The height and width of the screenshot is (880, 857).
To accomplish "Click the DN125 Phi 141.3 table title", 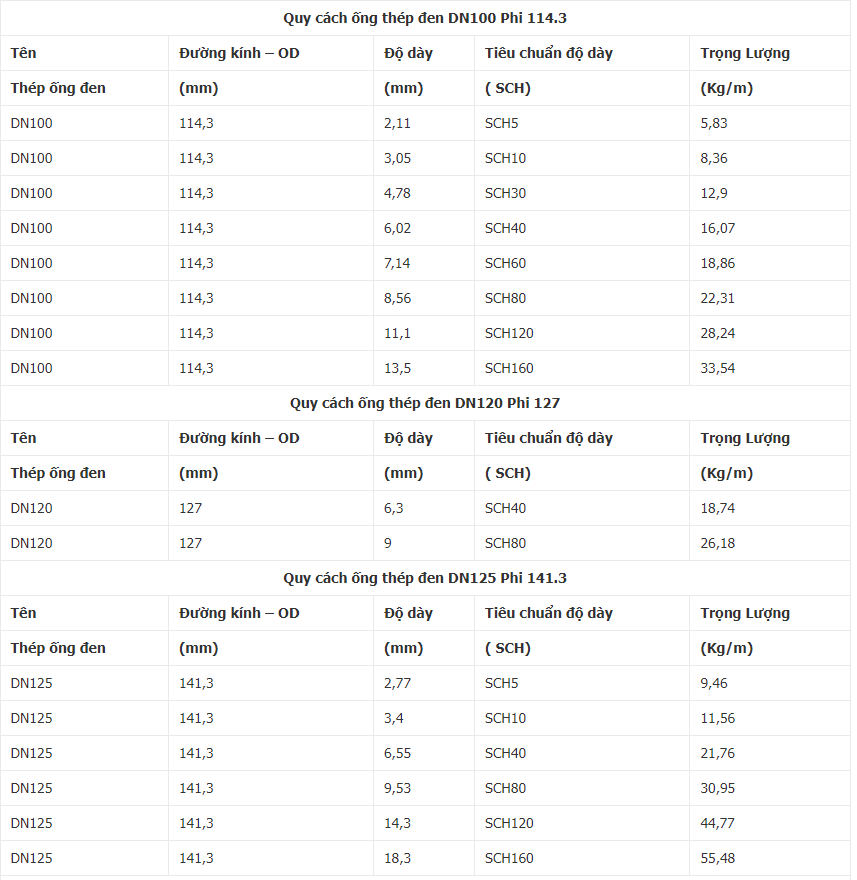I will click(x=425, y=578).
